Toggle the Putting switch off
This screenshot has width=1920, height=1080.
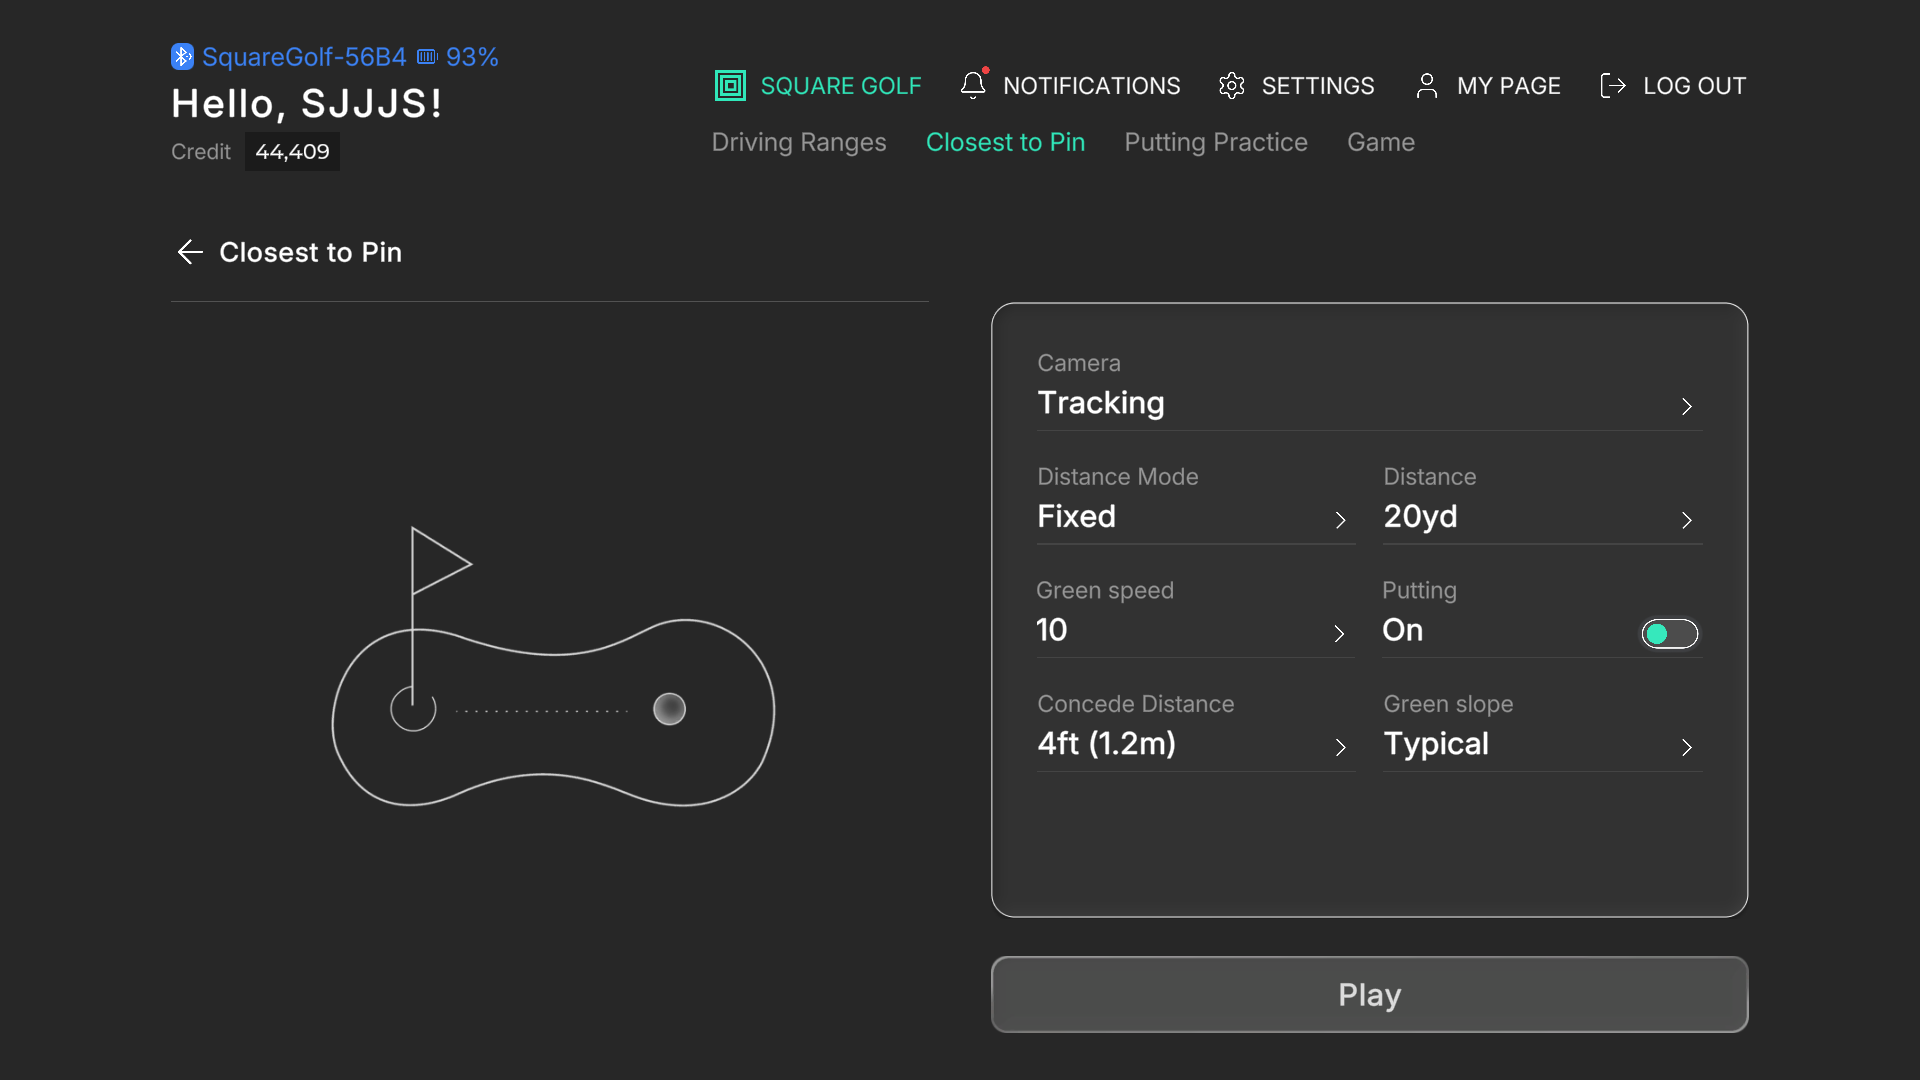click(1669, 634)
